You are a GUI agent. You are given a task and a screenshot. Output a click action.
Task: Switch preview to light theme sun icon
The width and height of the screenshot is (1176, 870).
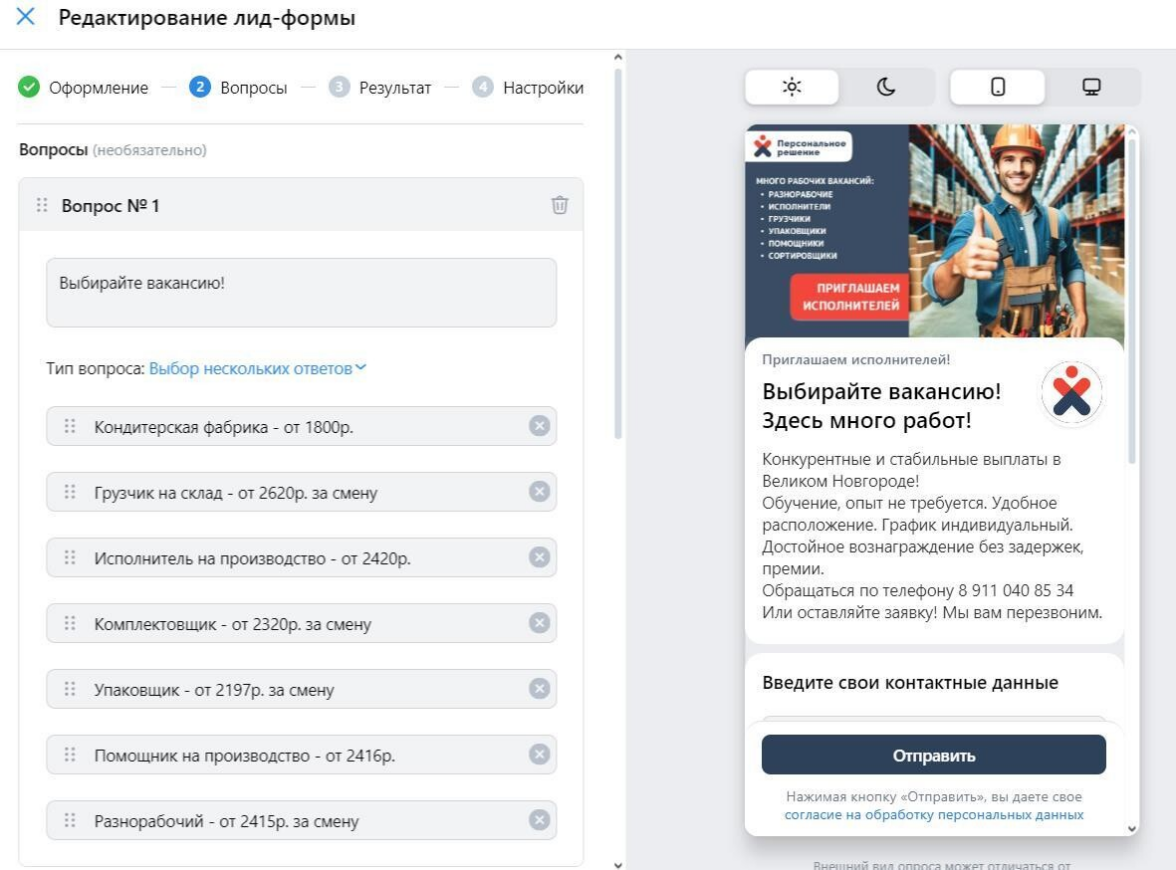pos(791,87)
